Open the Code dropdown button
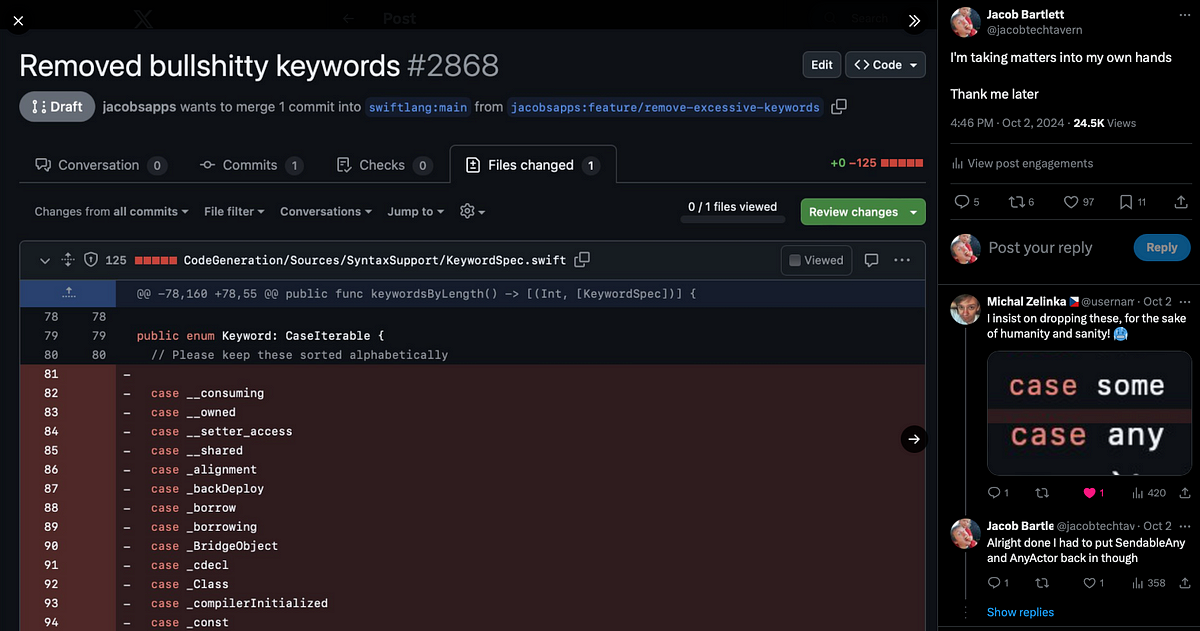Screen dimensions: 1200x631 pyautogui.click(x=886, y=65)
